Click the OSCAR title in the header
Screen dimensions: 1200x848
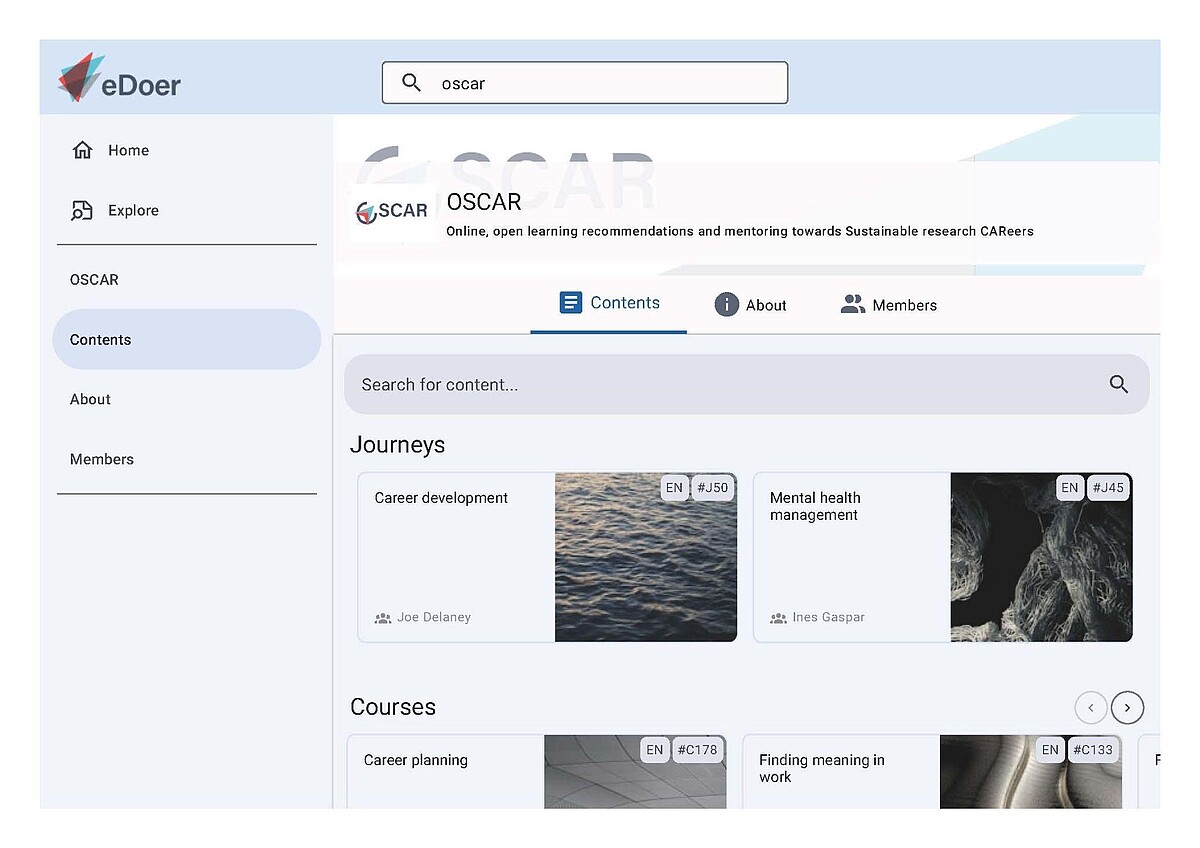[484, 202]
